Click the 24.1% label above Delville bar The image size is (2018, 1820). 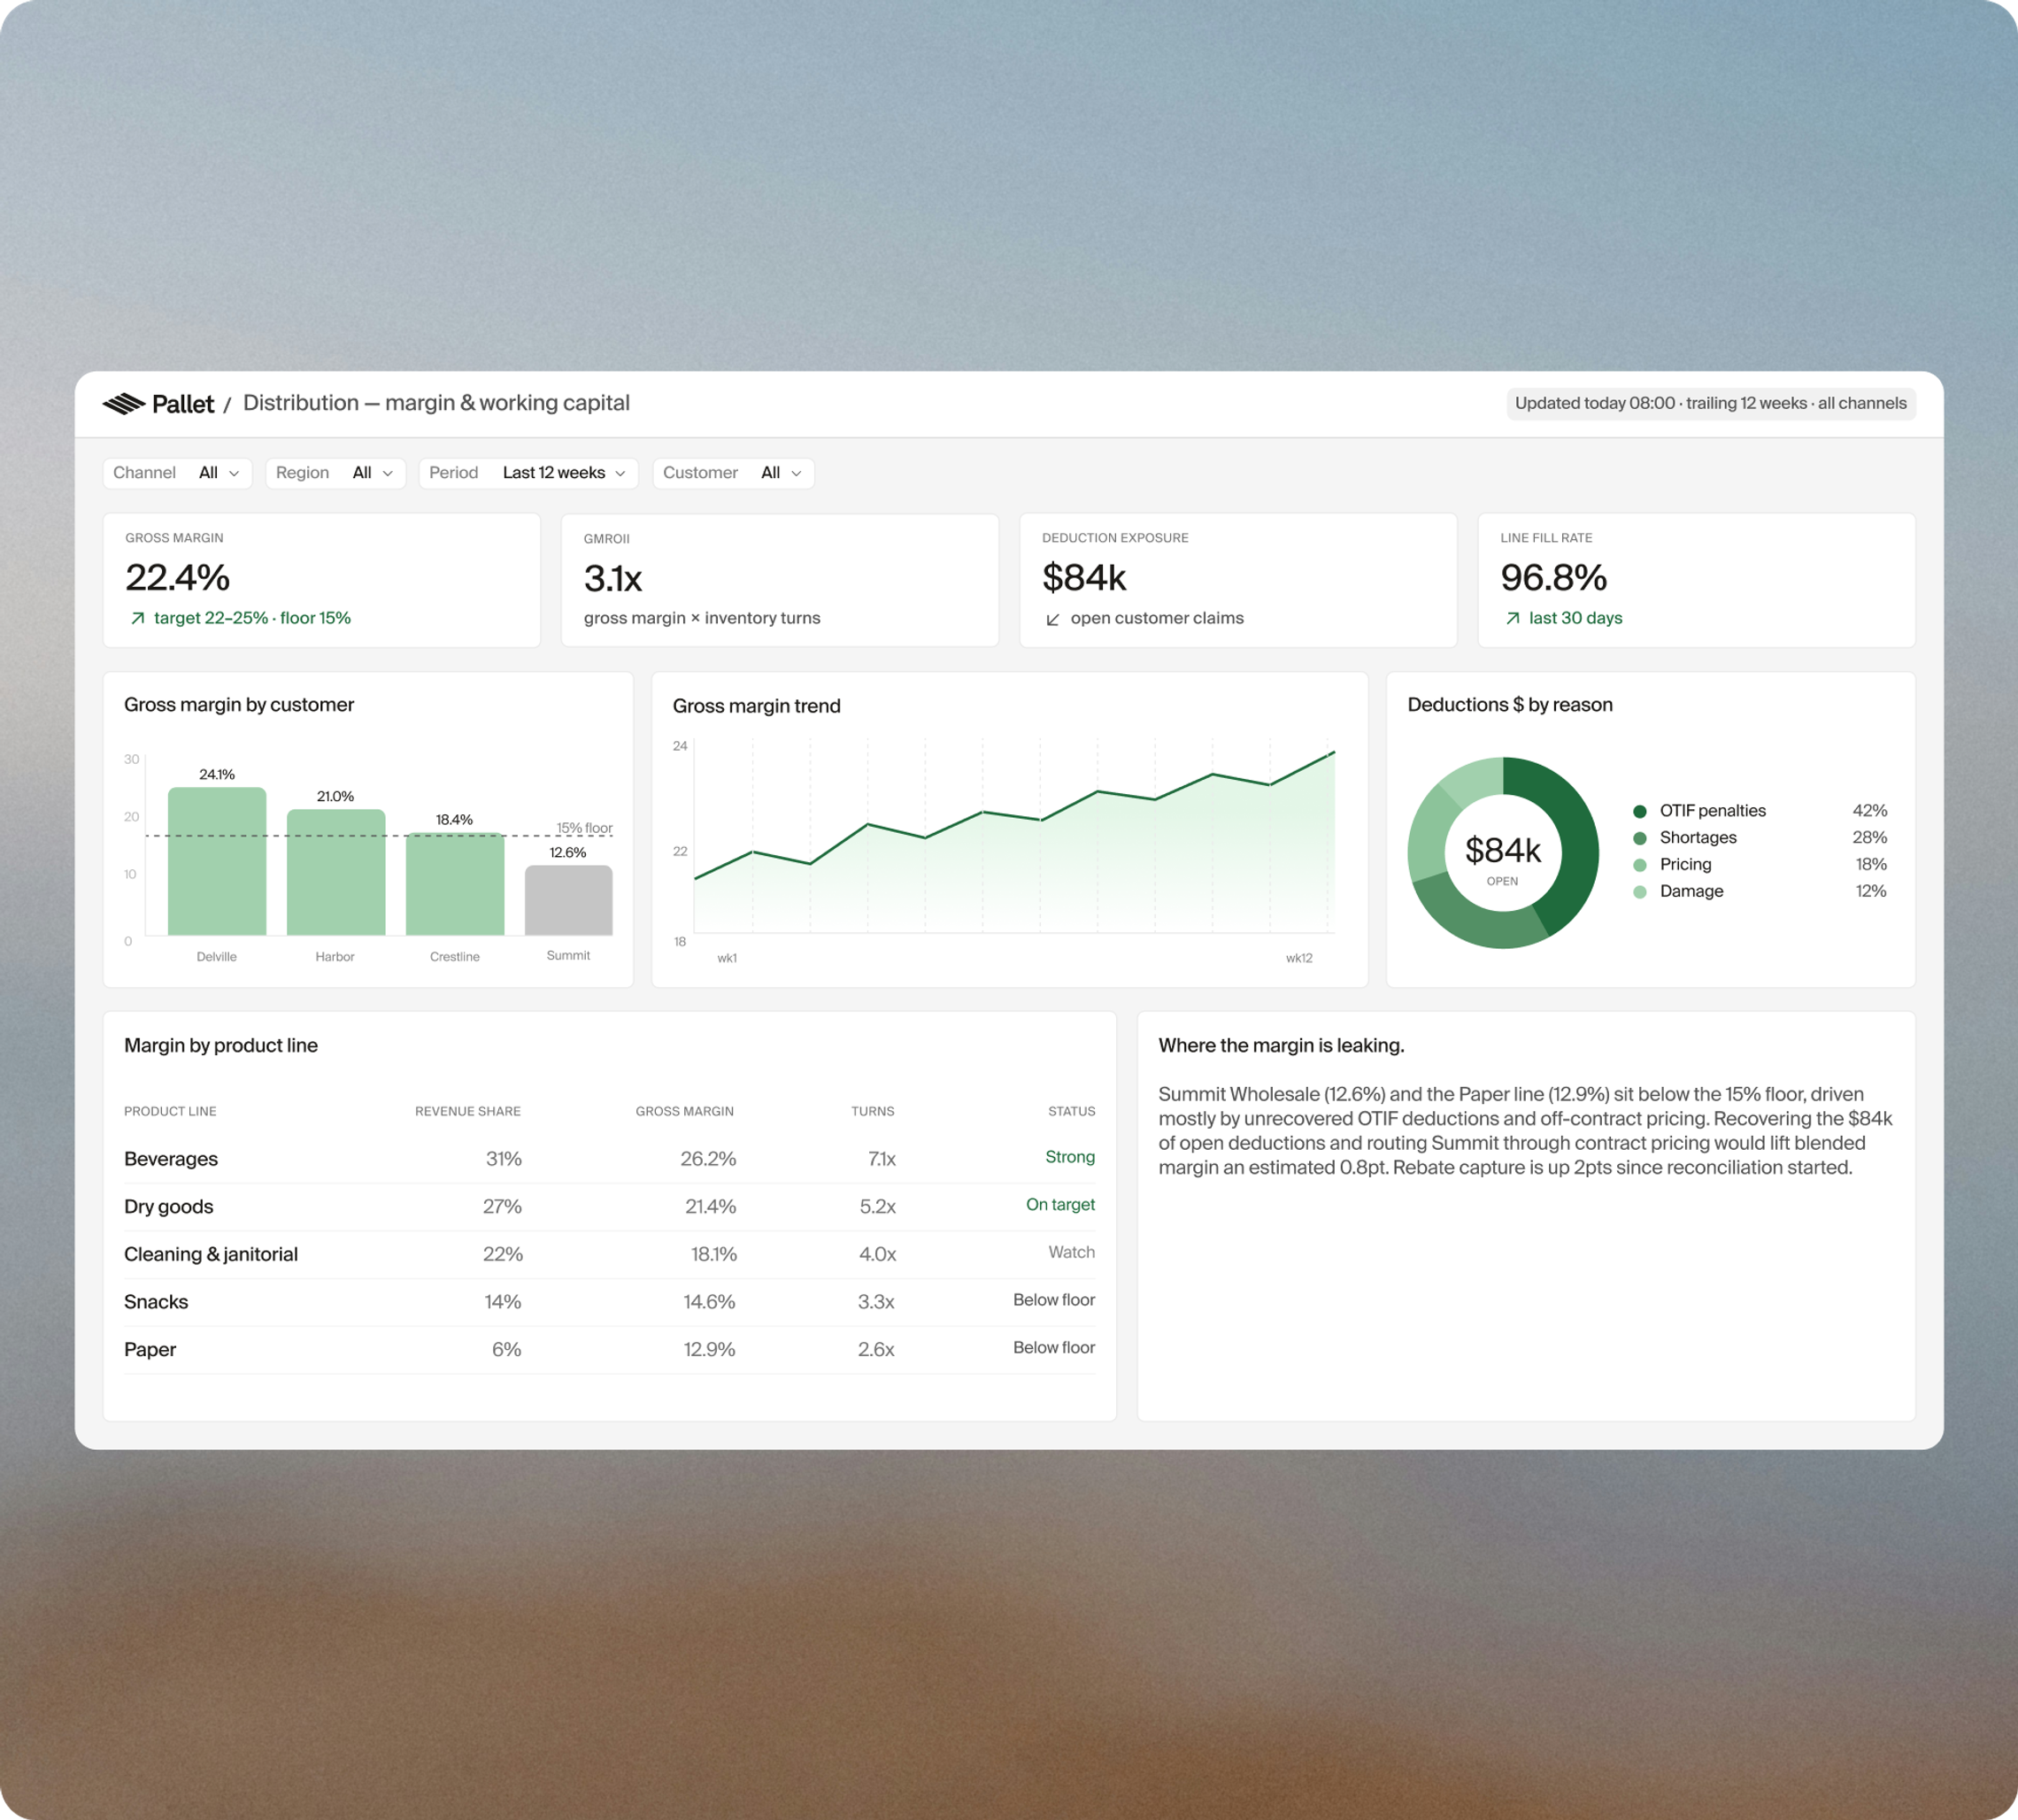click(217, 775)
